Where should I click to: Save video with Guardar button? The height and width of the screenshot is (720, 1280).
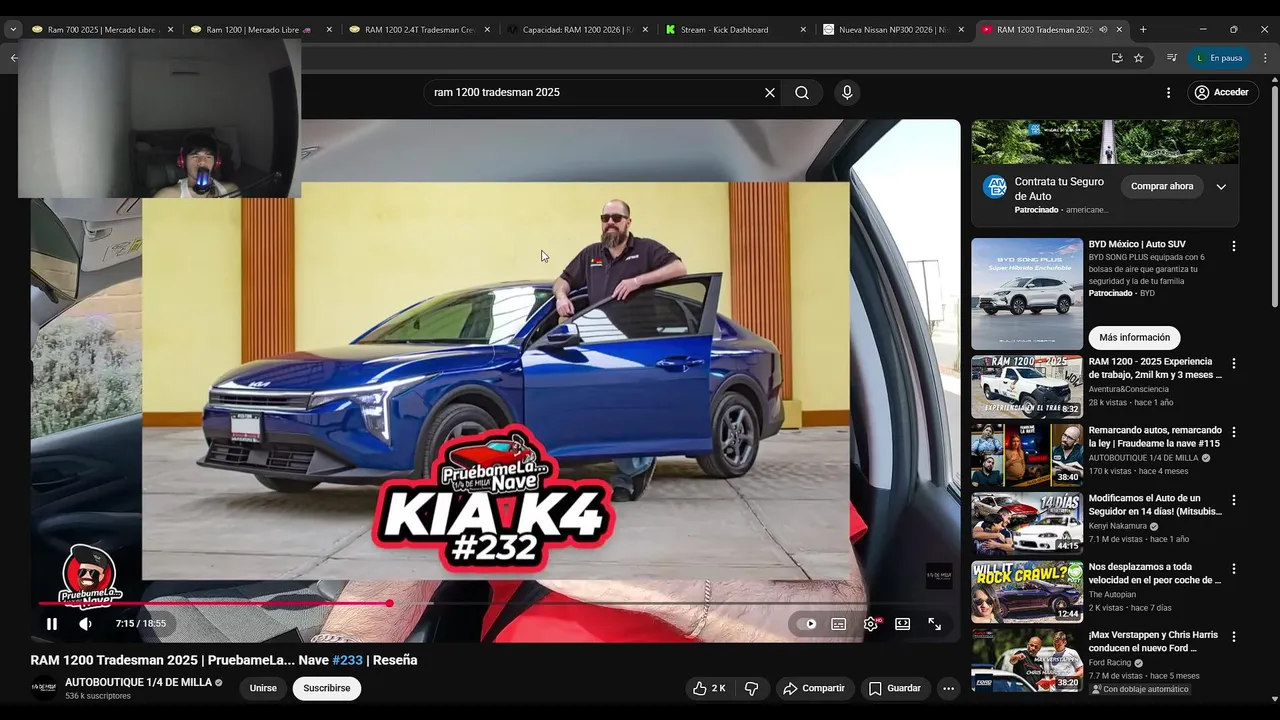(895, 688)
